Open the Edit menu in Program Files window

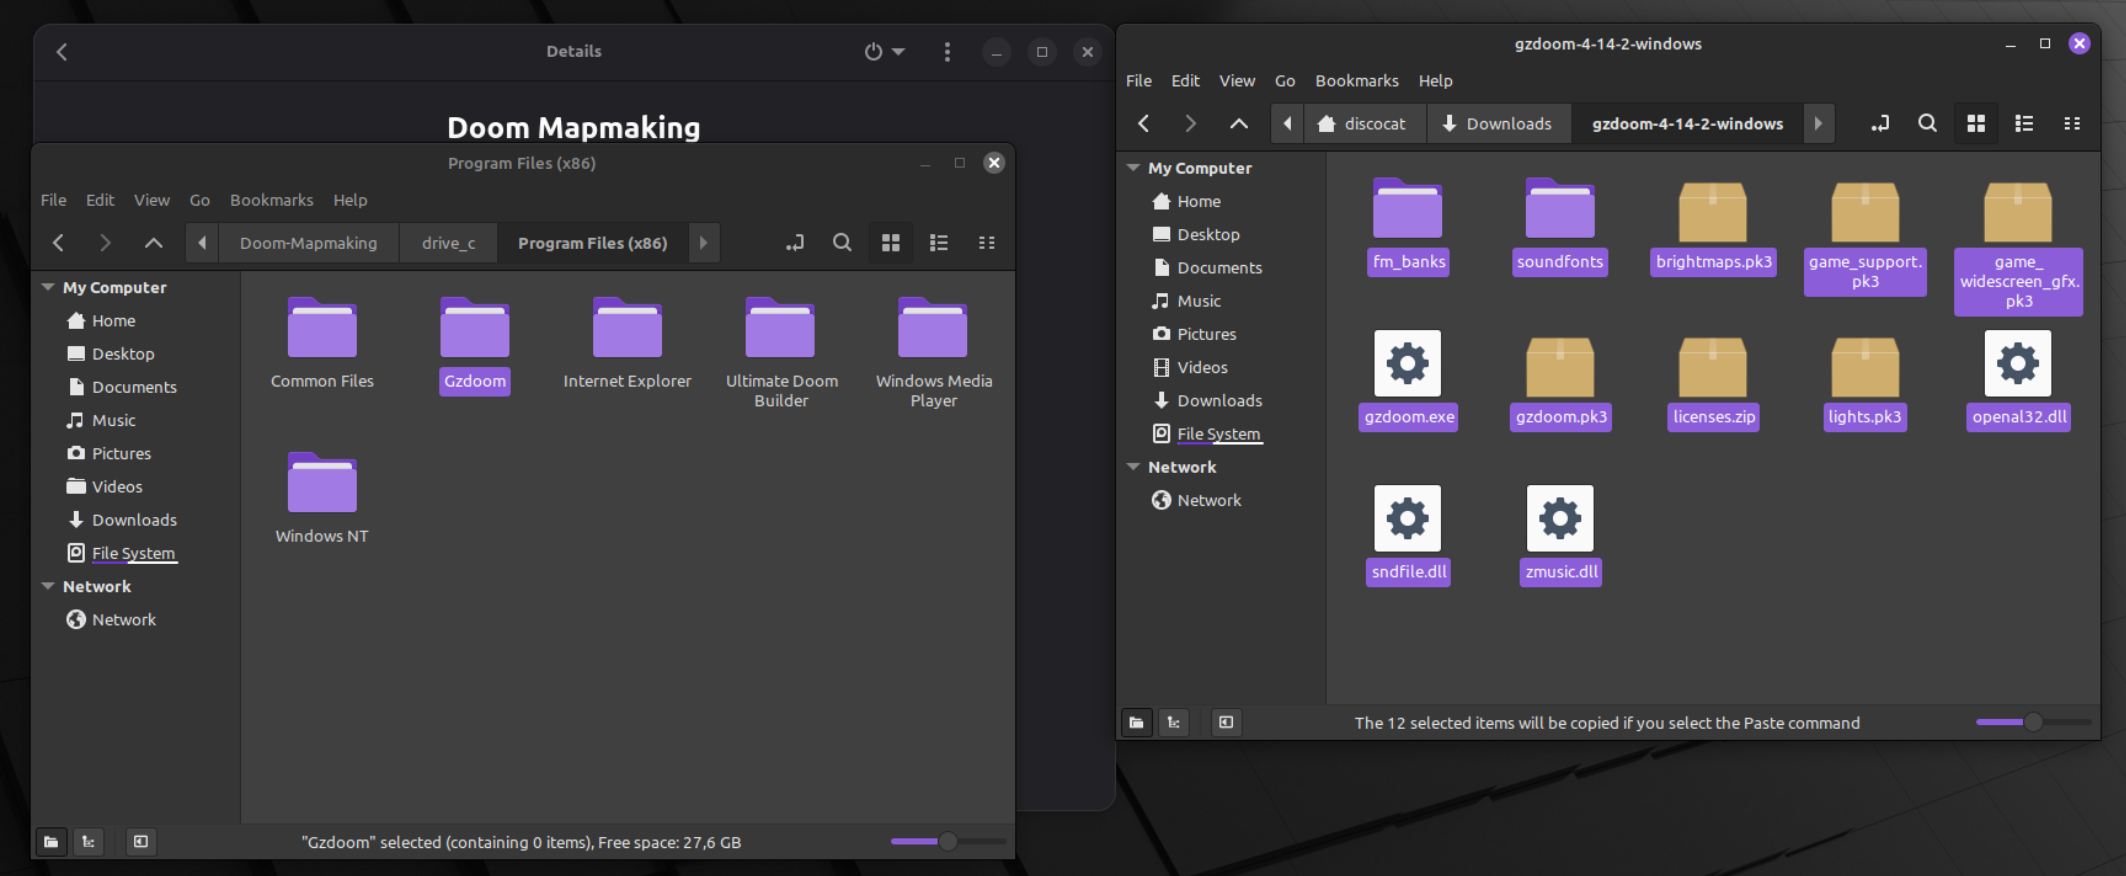(x=99, y=200)
